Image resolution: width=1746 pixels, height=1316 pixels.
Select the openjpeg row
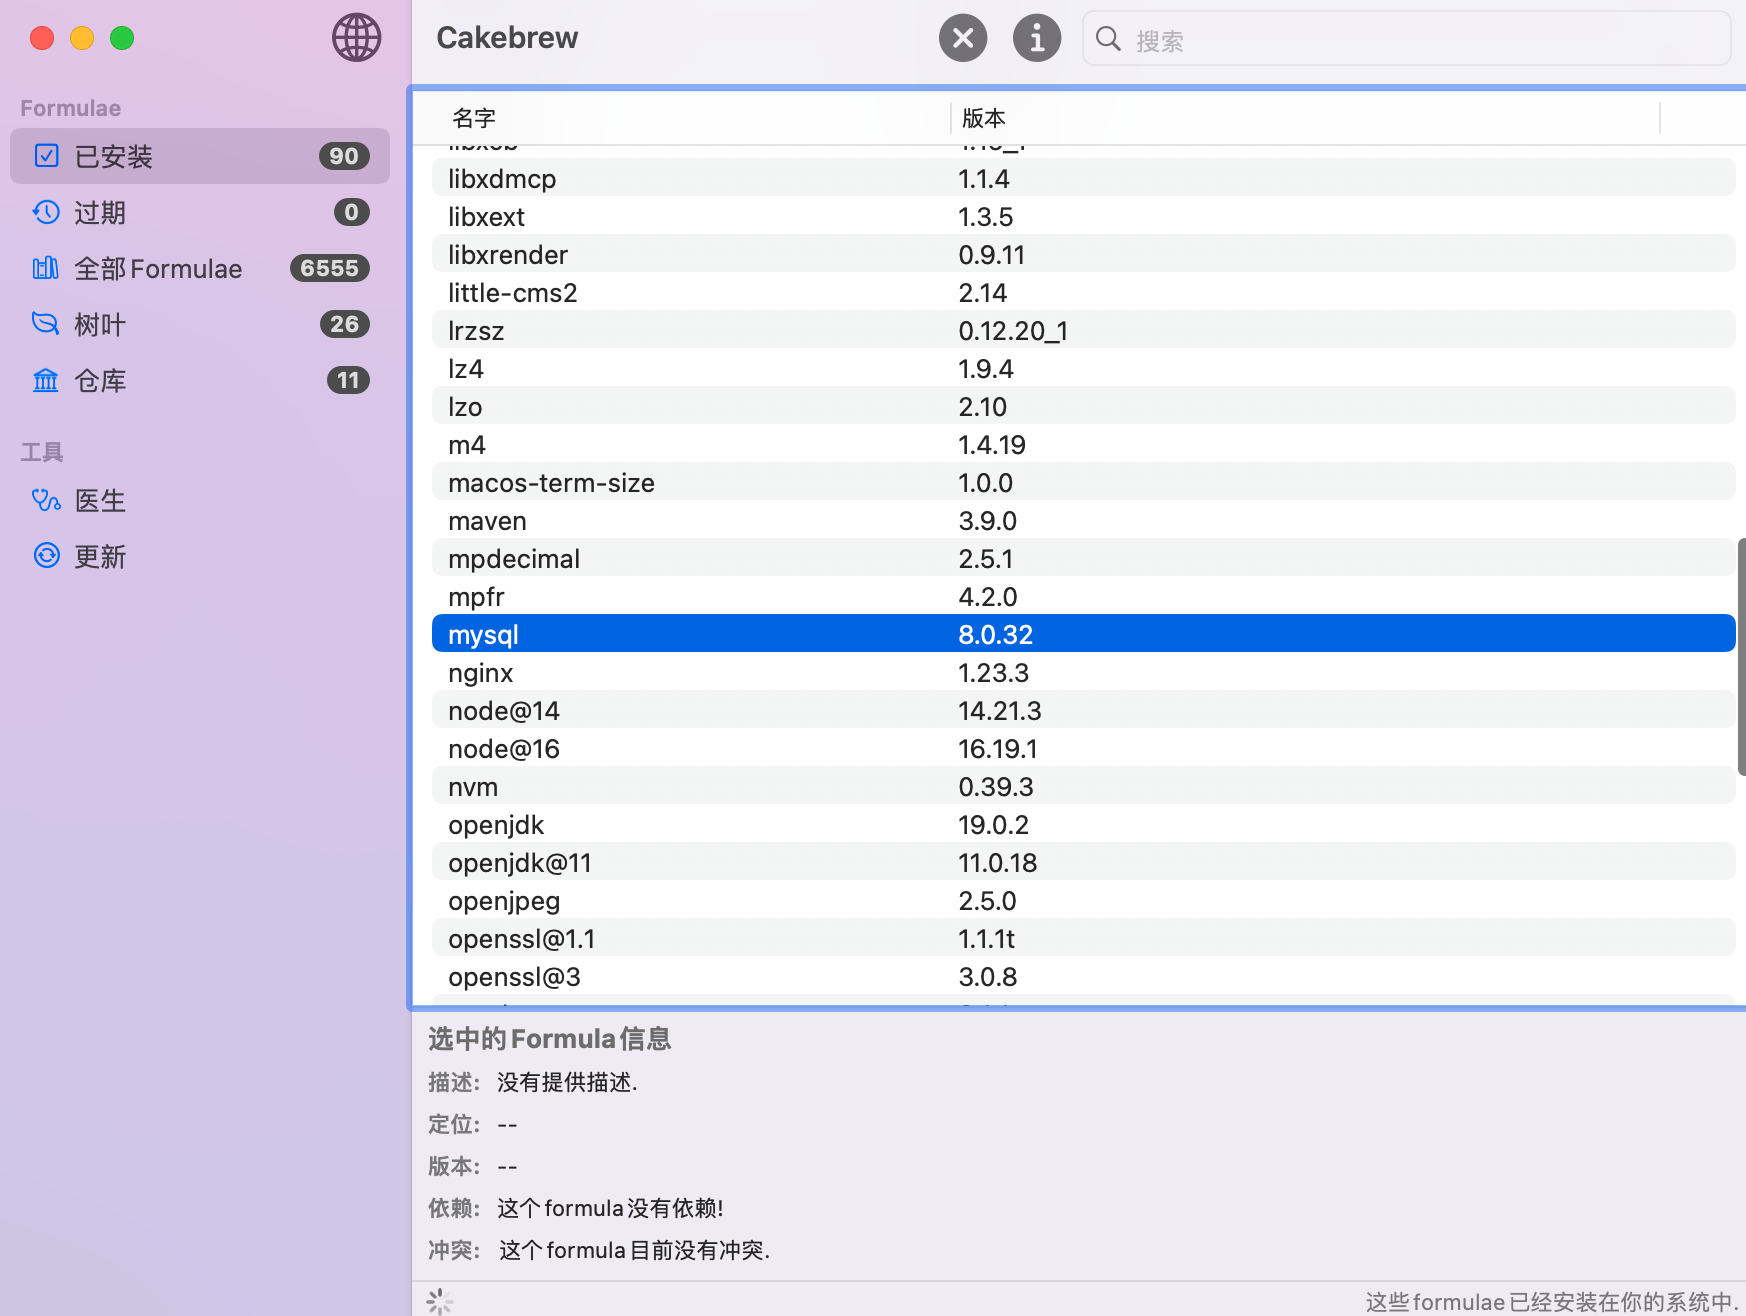(x=1083, y=901)
